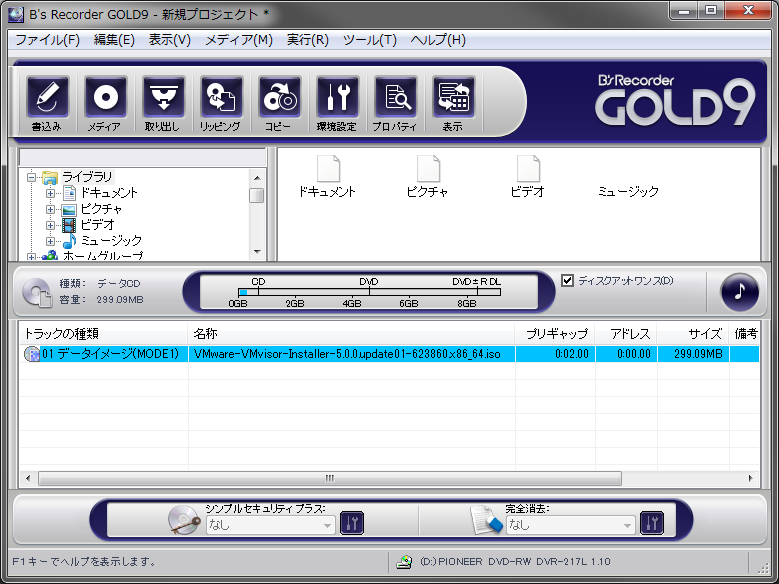Viewport: 779px width, 584px height.
Task: Open the プロパティ toolbar icon
Action: [395, 97]
